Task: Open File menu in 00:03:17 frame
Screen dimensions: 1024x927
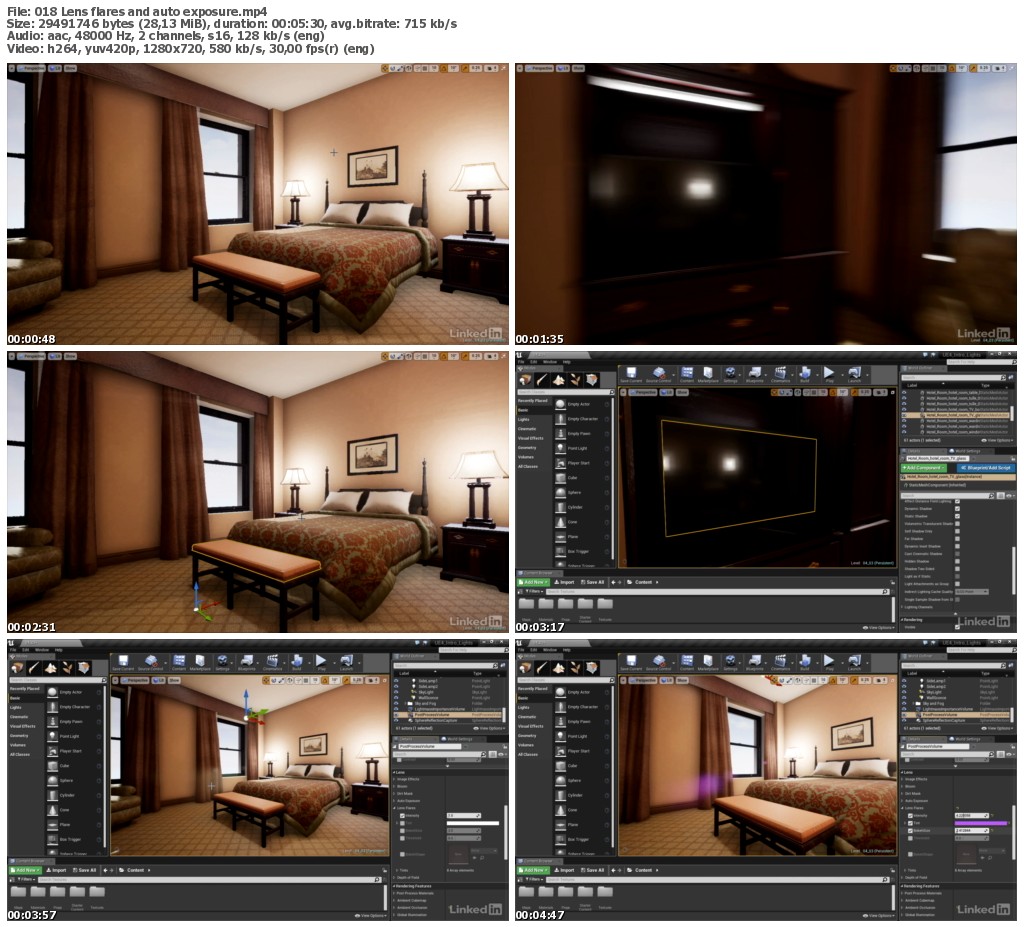Action: click(x=521, y=361)
